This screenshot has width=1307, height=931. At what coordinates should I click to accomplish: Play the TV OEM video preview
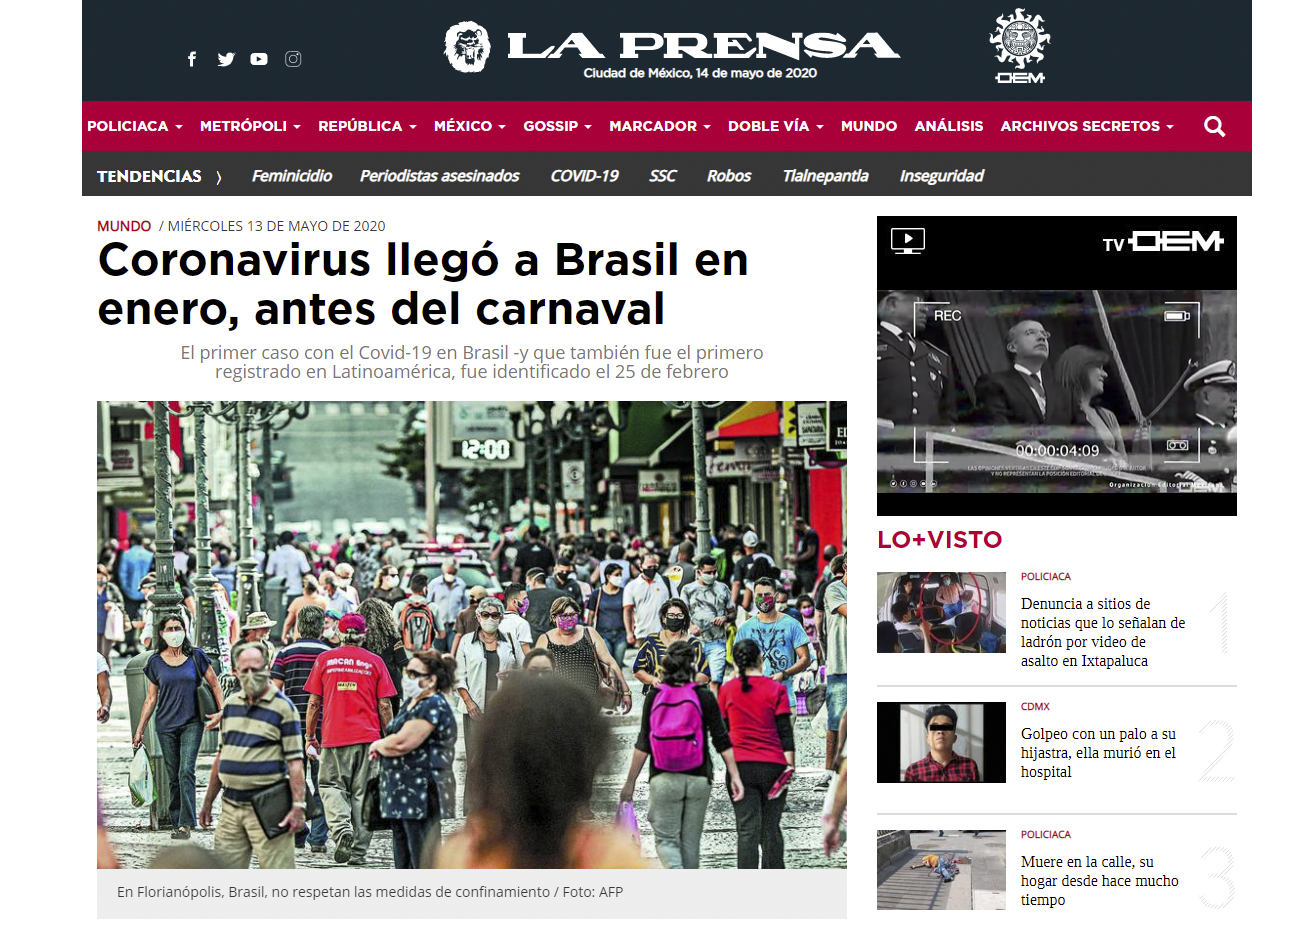1057,391
